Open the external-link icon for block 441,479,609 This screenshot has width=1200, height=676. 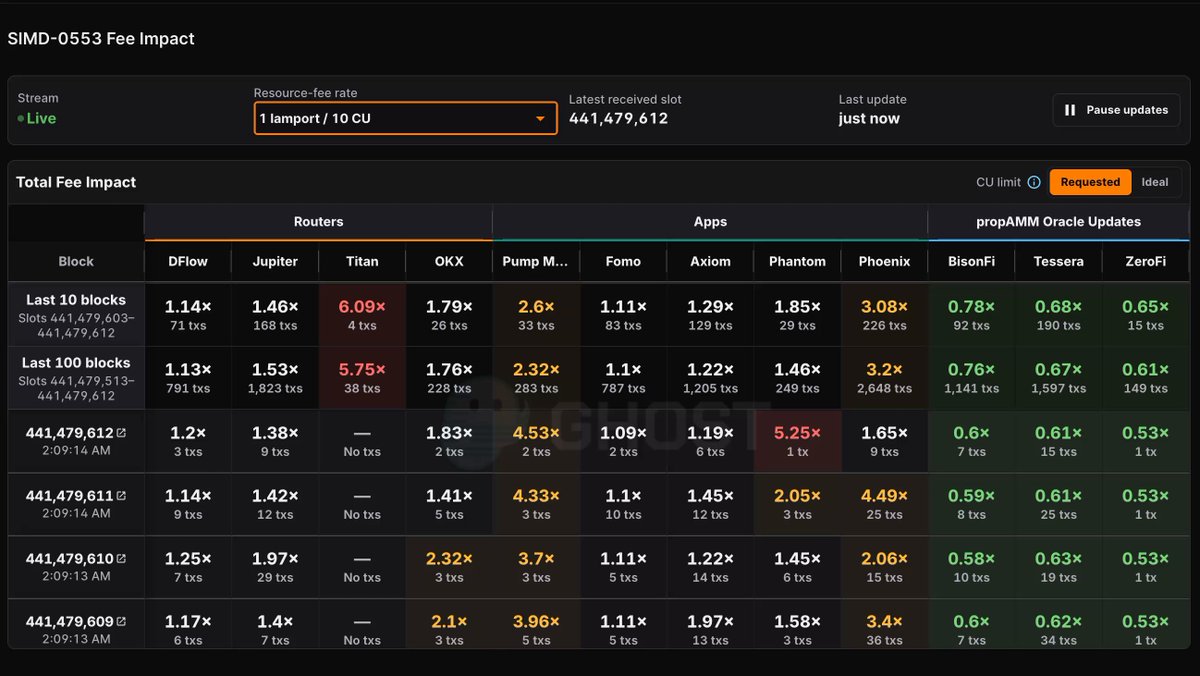point(121,622)
